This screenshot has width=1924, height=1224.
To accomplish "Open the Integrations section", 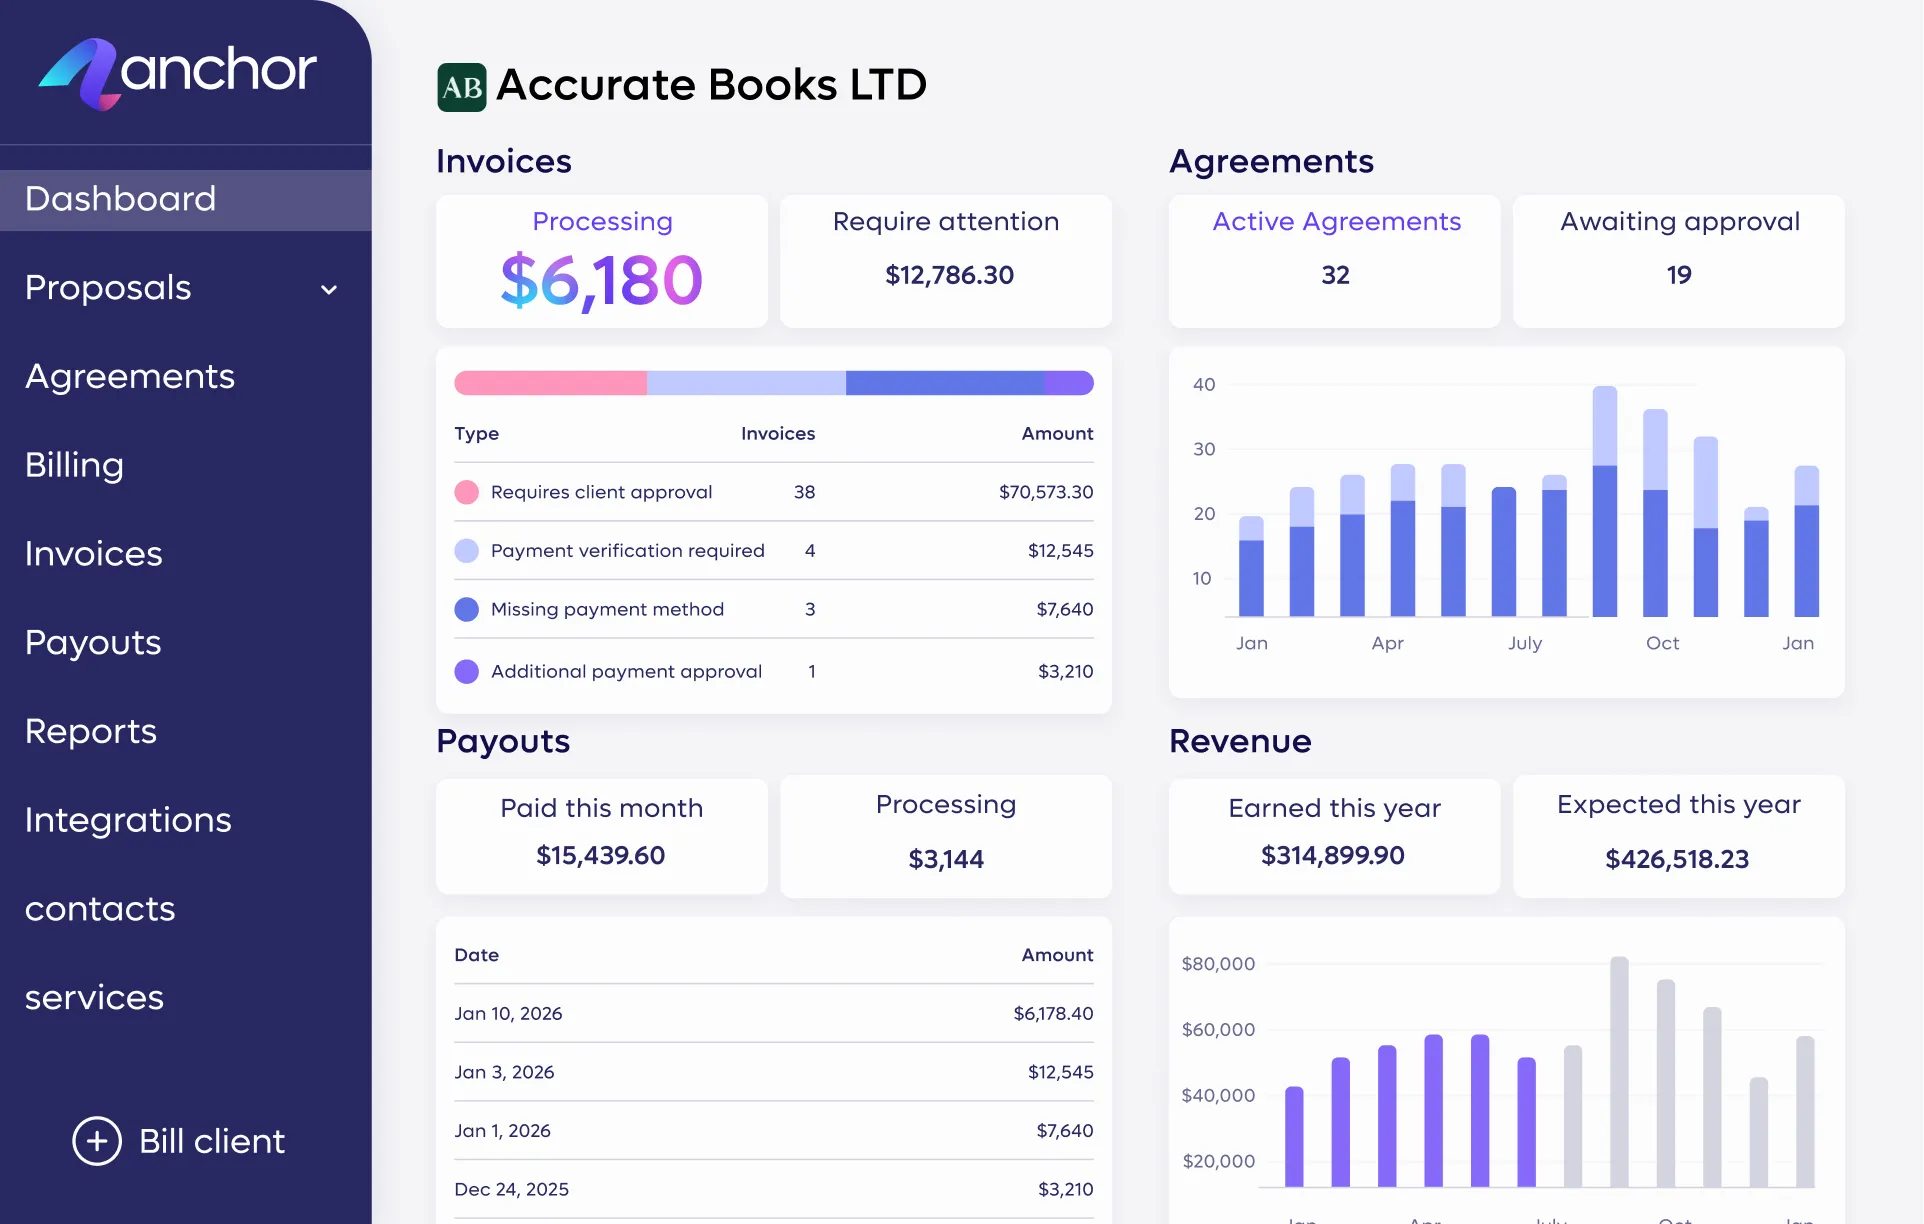I will pyautogui.click(x=128, y=820).
